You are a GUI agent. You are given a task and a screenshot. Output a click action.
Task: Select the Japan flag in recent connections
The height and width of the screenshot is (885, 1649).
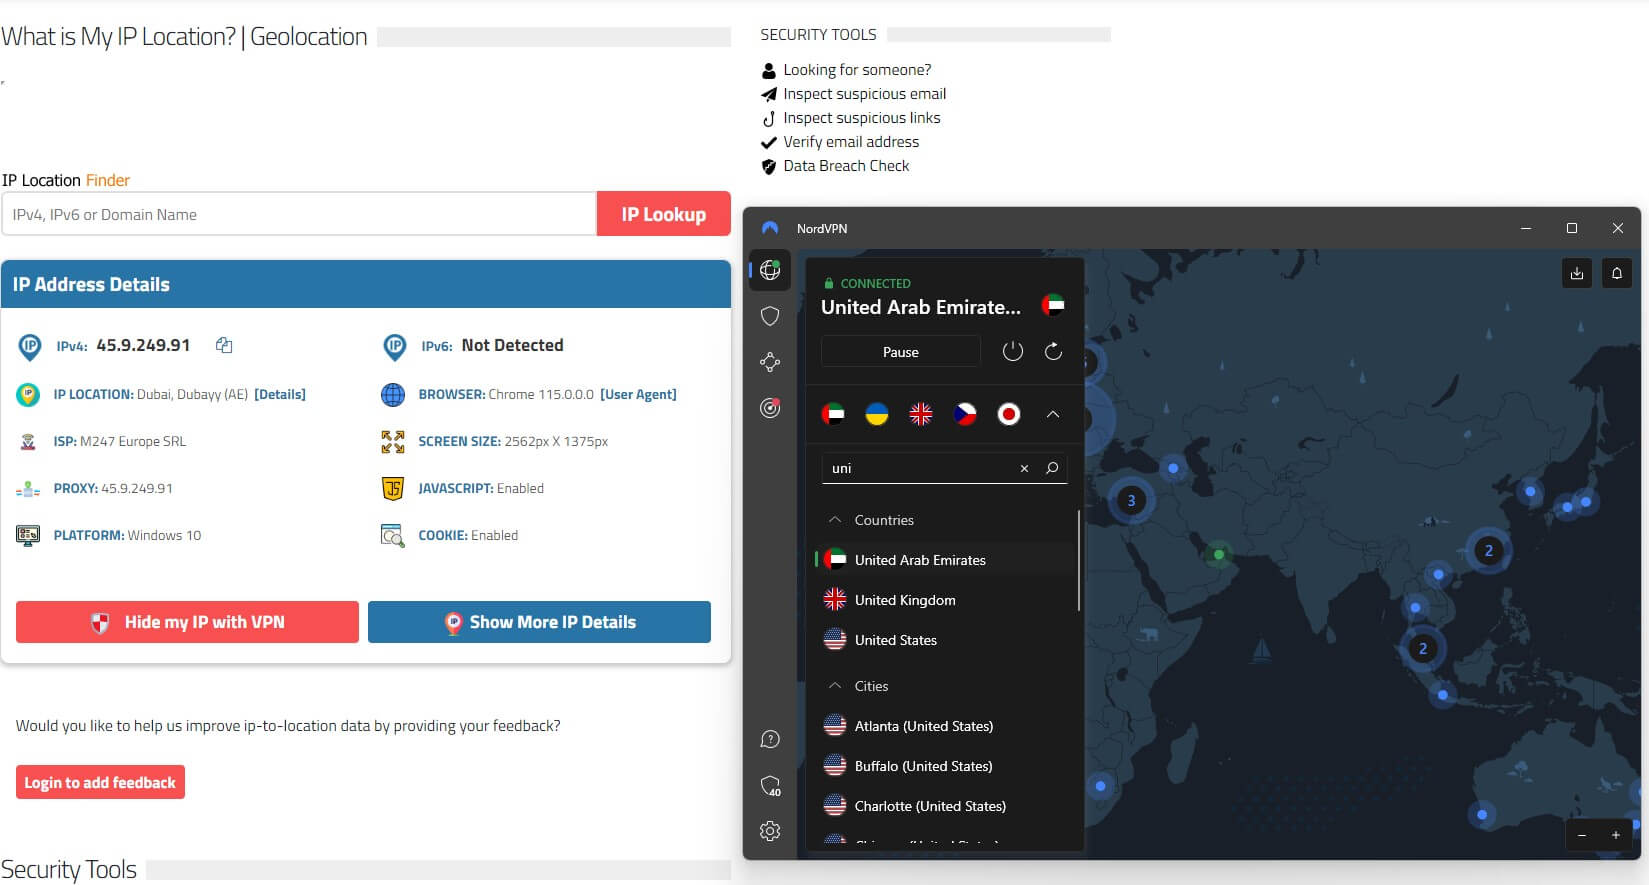[1009, 414]
